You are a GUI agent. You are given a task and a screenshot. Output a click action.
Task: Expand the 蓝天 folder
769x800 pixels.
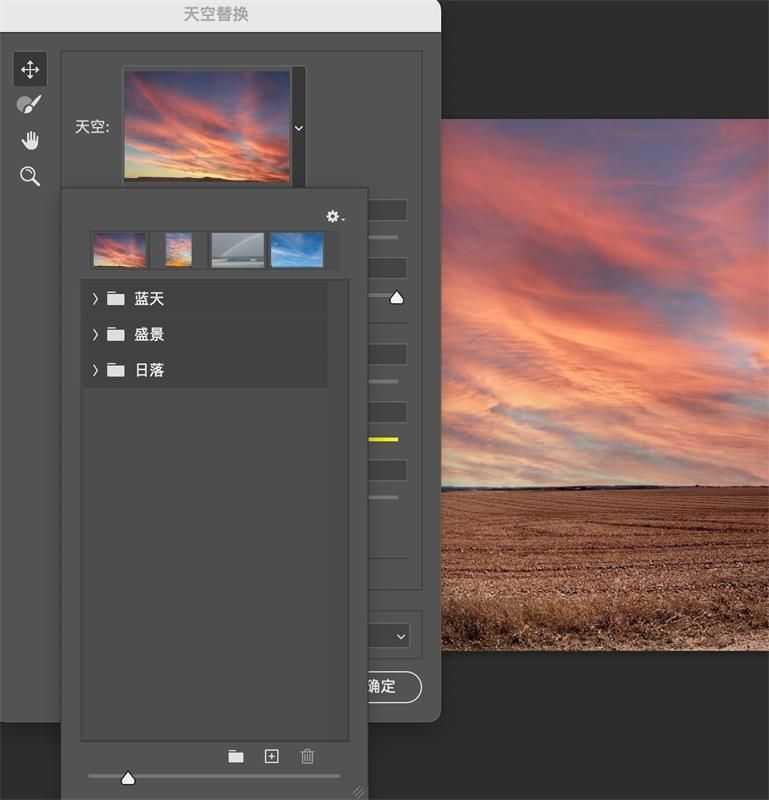(95, 298)
